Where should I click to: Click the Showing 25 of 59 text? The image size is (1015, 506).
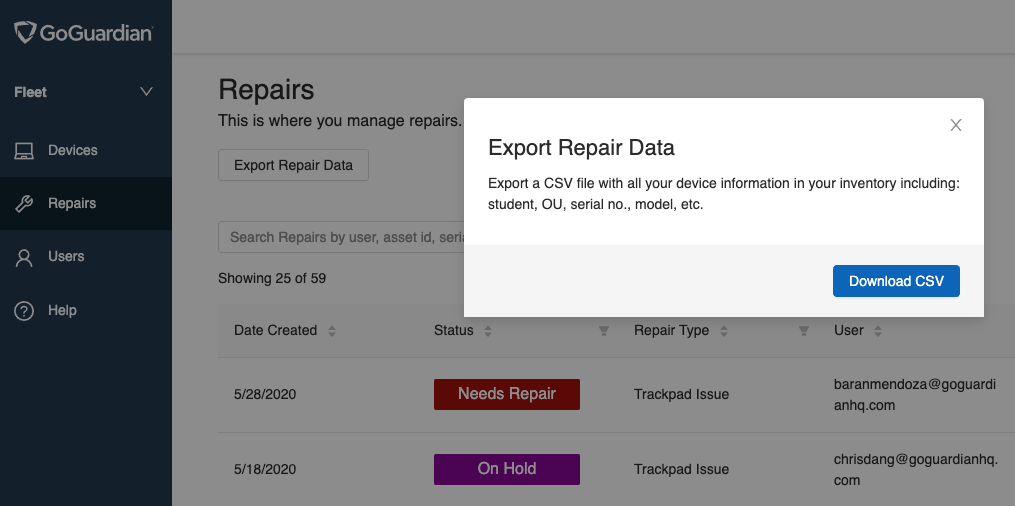pyautogui.click(x=272, y=278)
